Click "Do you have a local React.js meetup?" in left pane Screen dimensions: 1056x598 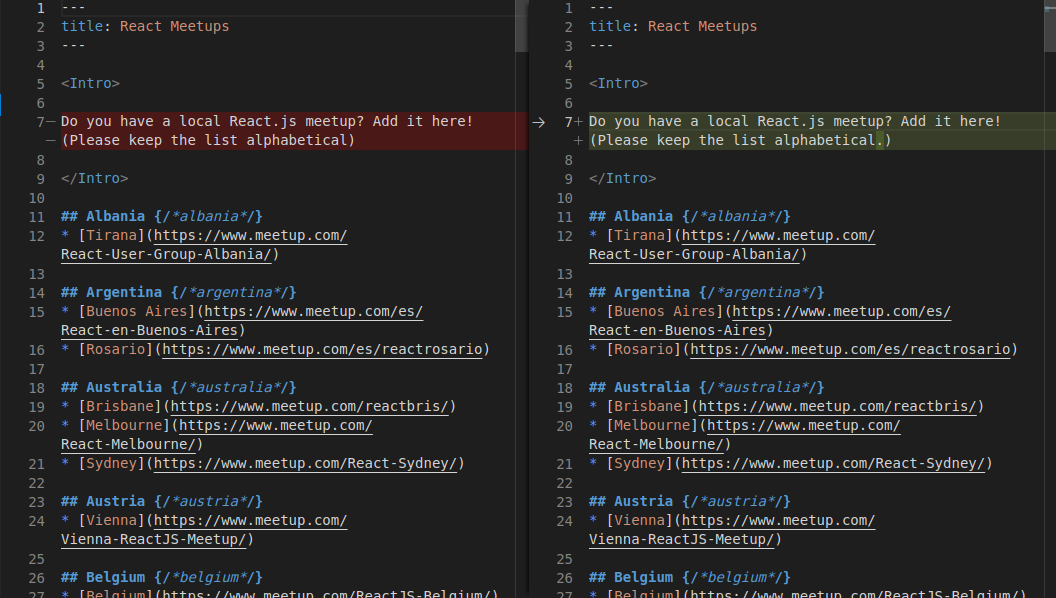213,121
